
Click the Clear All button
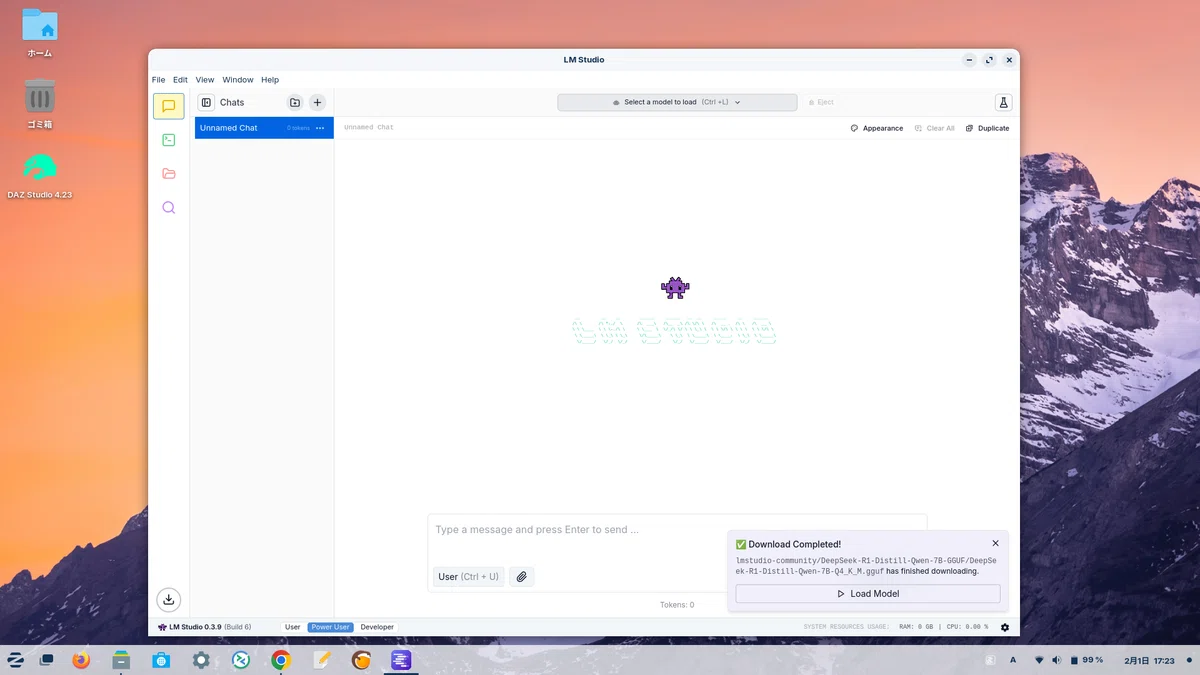tap(935, 128)
